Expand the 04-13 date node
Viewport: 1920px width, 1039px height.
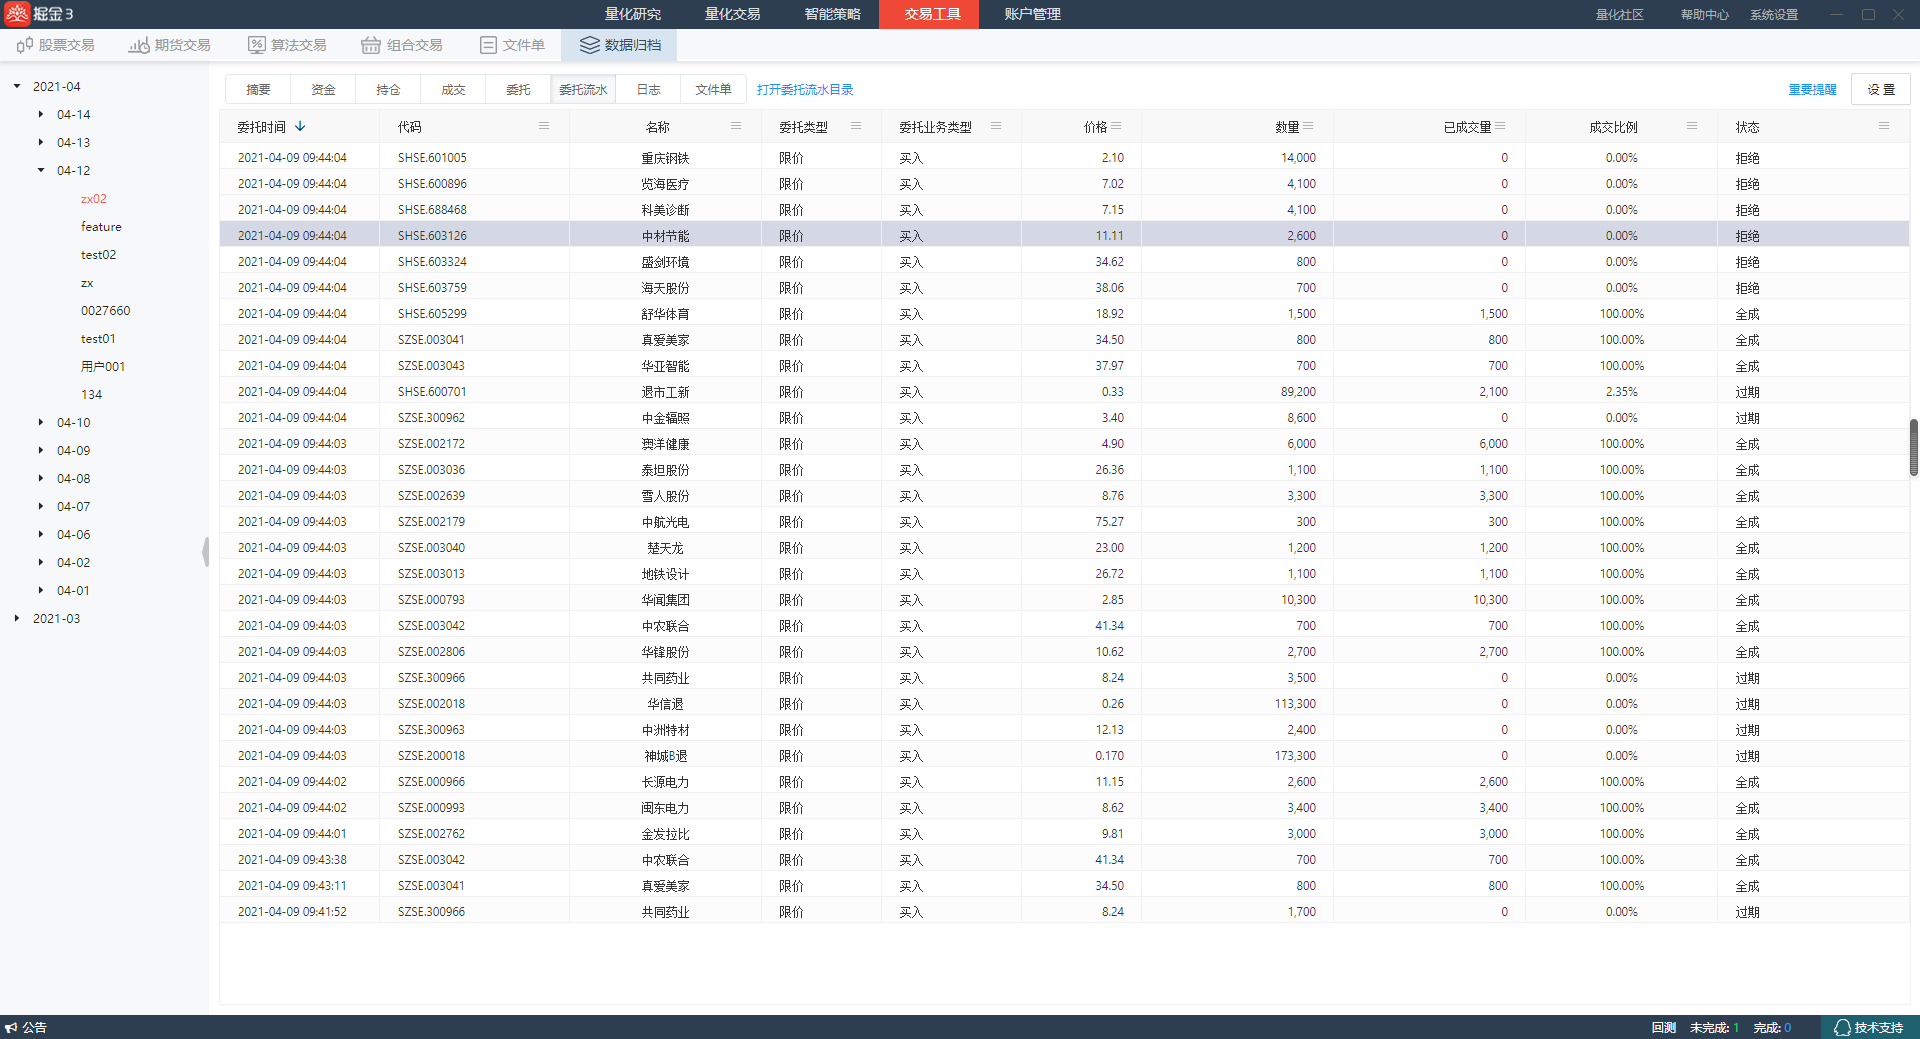pyautogui.click(x=41, y=143)
